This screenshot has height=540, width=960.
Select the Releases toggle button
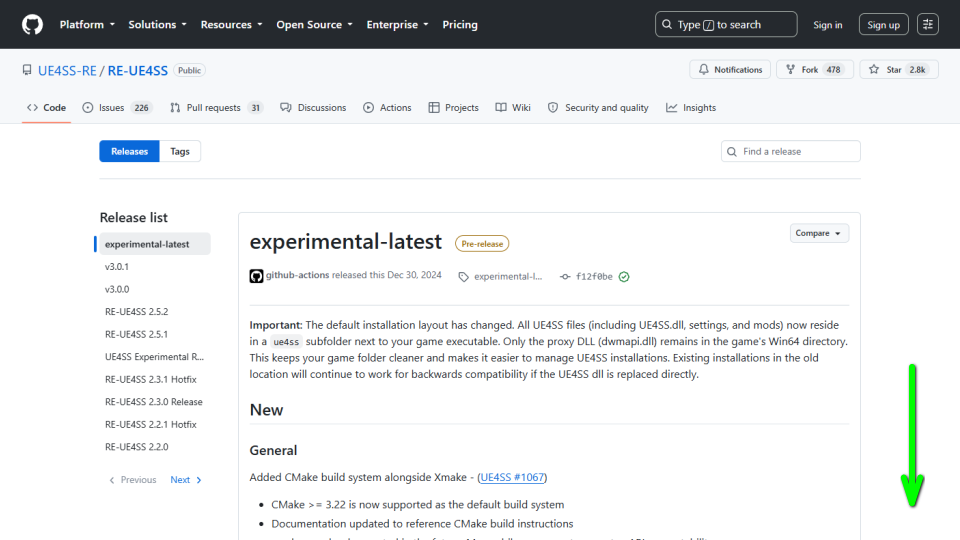(x=129, y=151)
